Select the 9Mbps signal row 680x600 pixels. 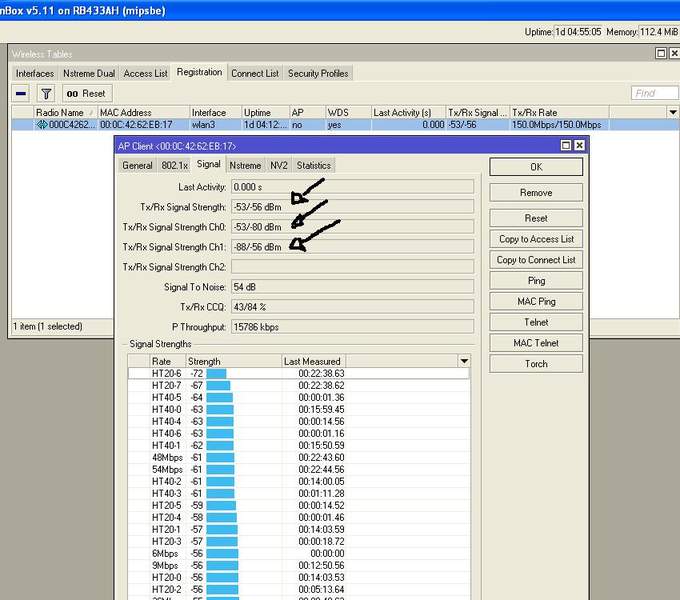coord(299,565)
